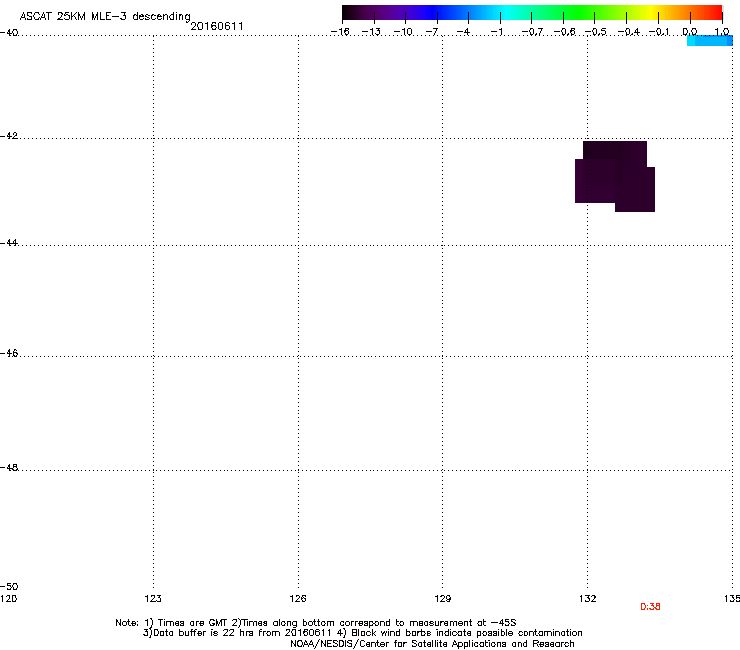The width and height of the screenshot is (740, 650).
Task: Click the 'Data buffer is 22 hrs' note
Action: tap(362, 633)
